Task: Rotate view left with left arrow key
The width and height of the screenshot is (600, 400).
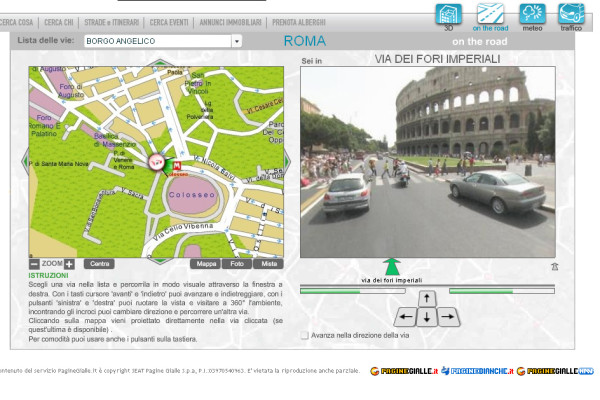Action: [406, 317]
